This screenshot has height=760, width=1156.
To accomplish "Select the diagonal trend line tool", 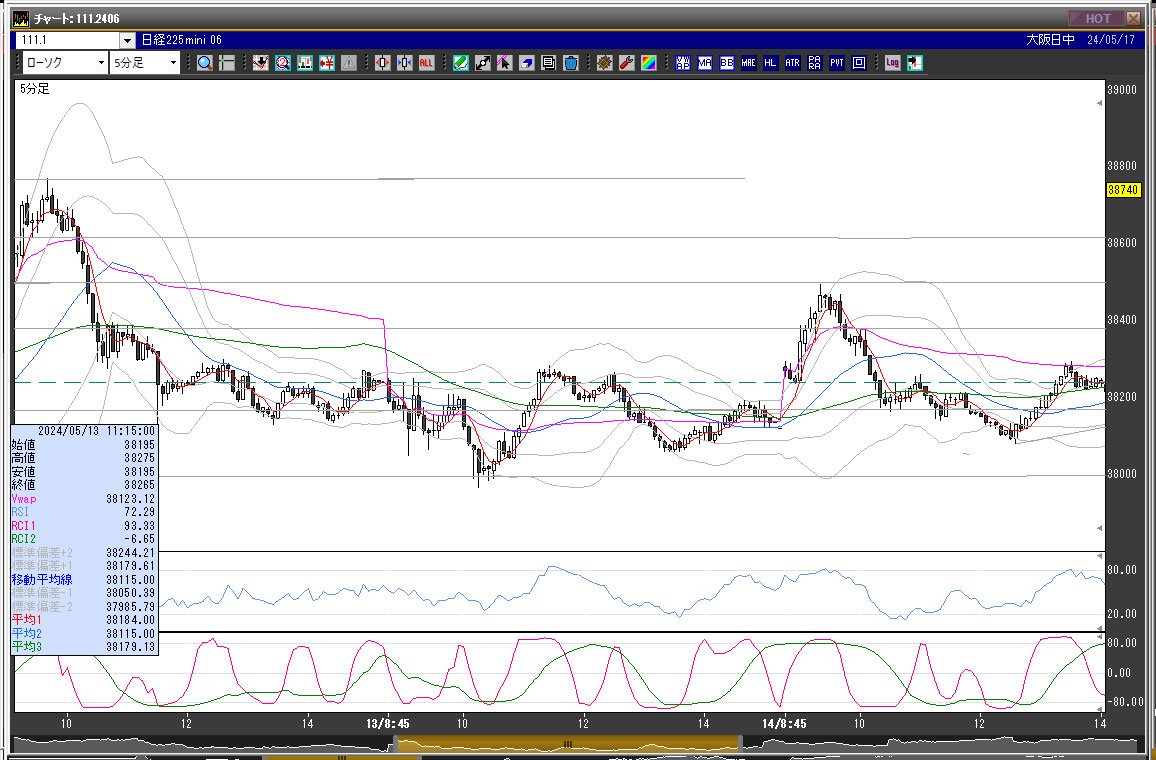I will pos(483,63).
